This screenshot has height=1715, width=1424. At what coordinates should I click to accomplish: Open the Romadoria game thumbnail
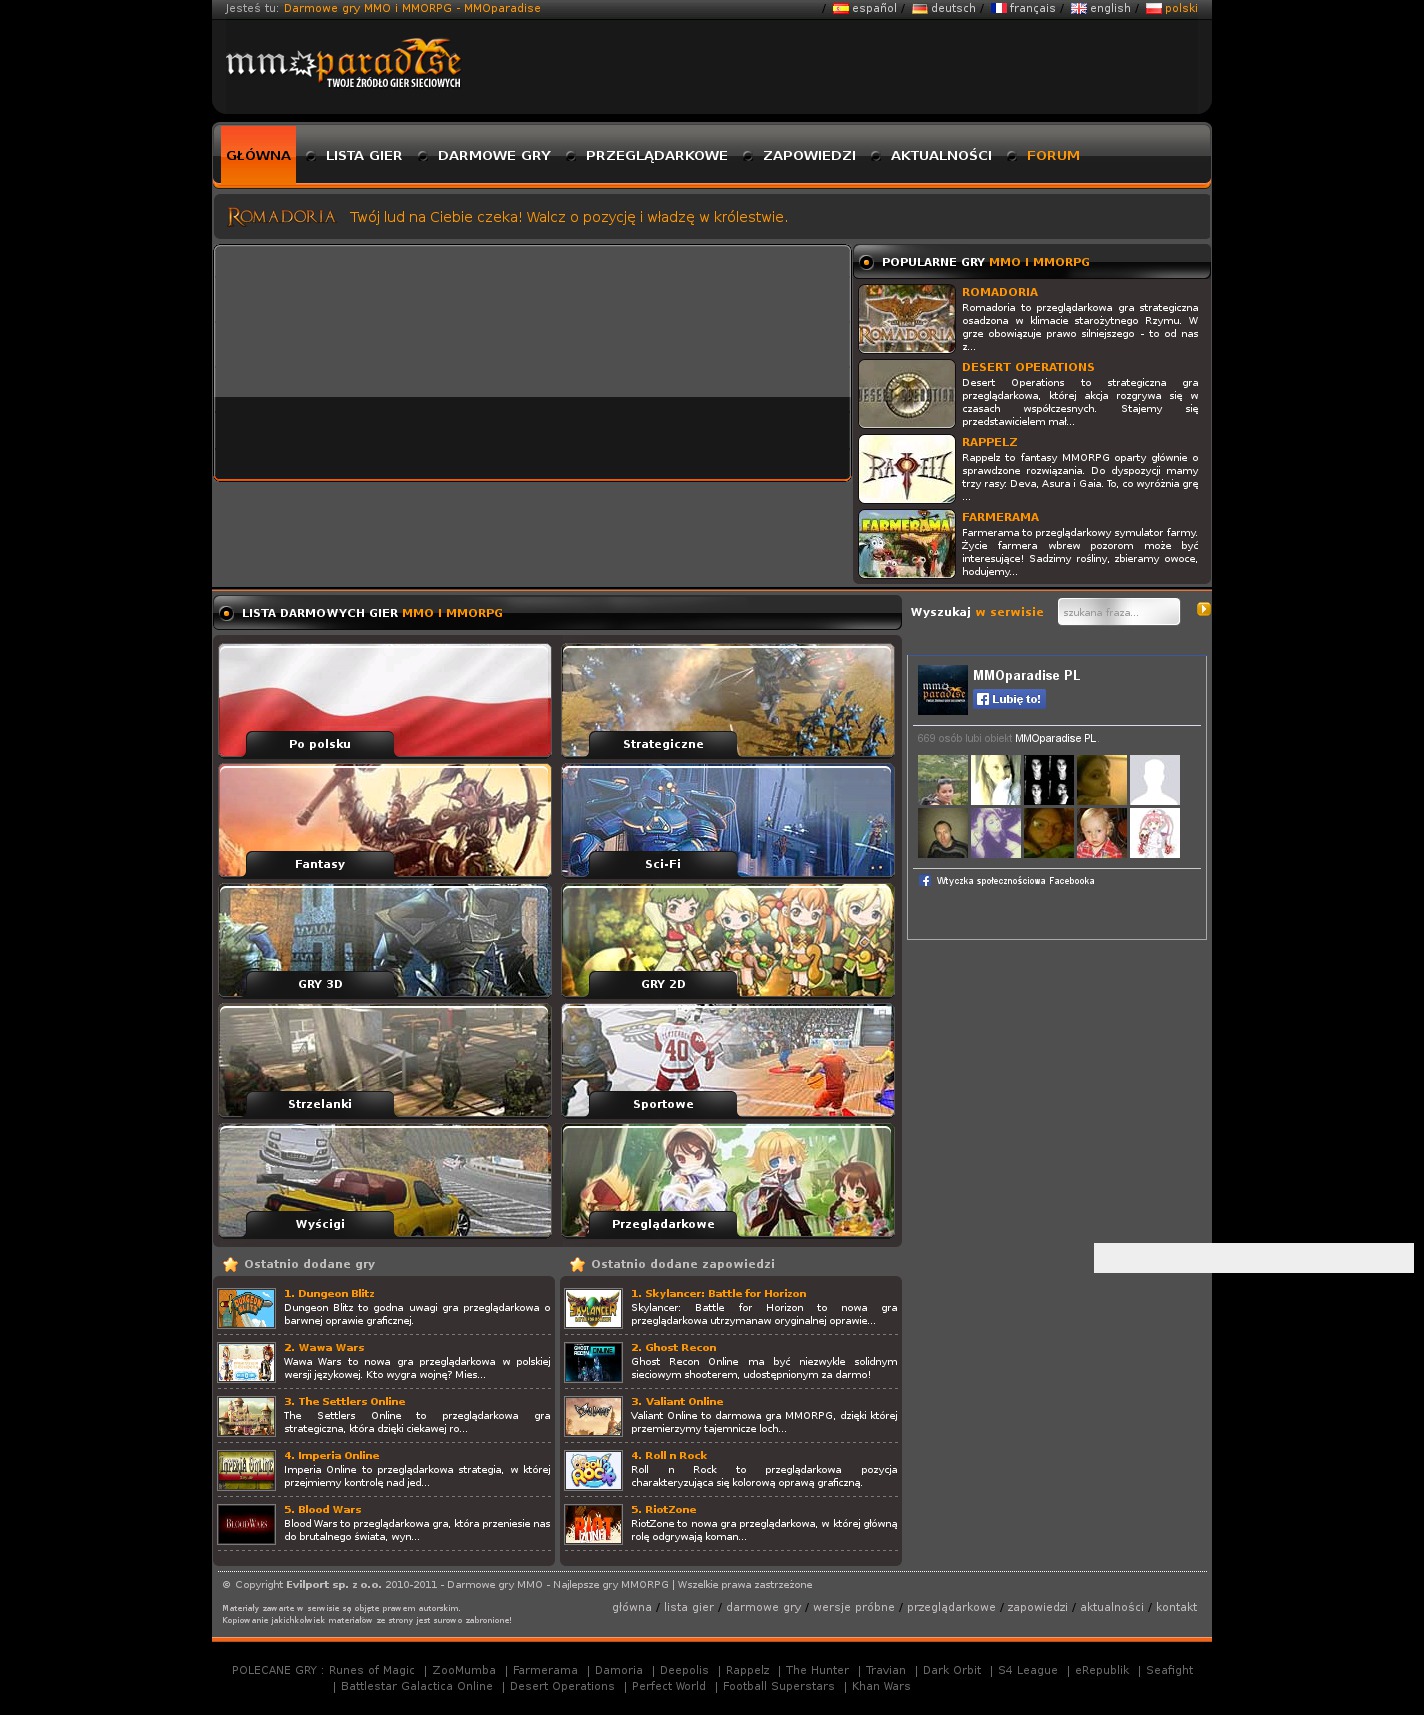[906, 319]
